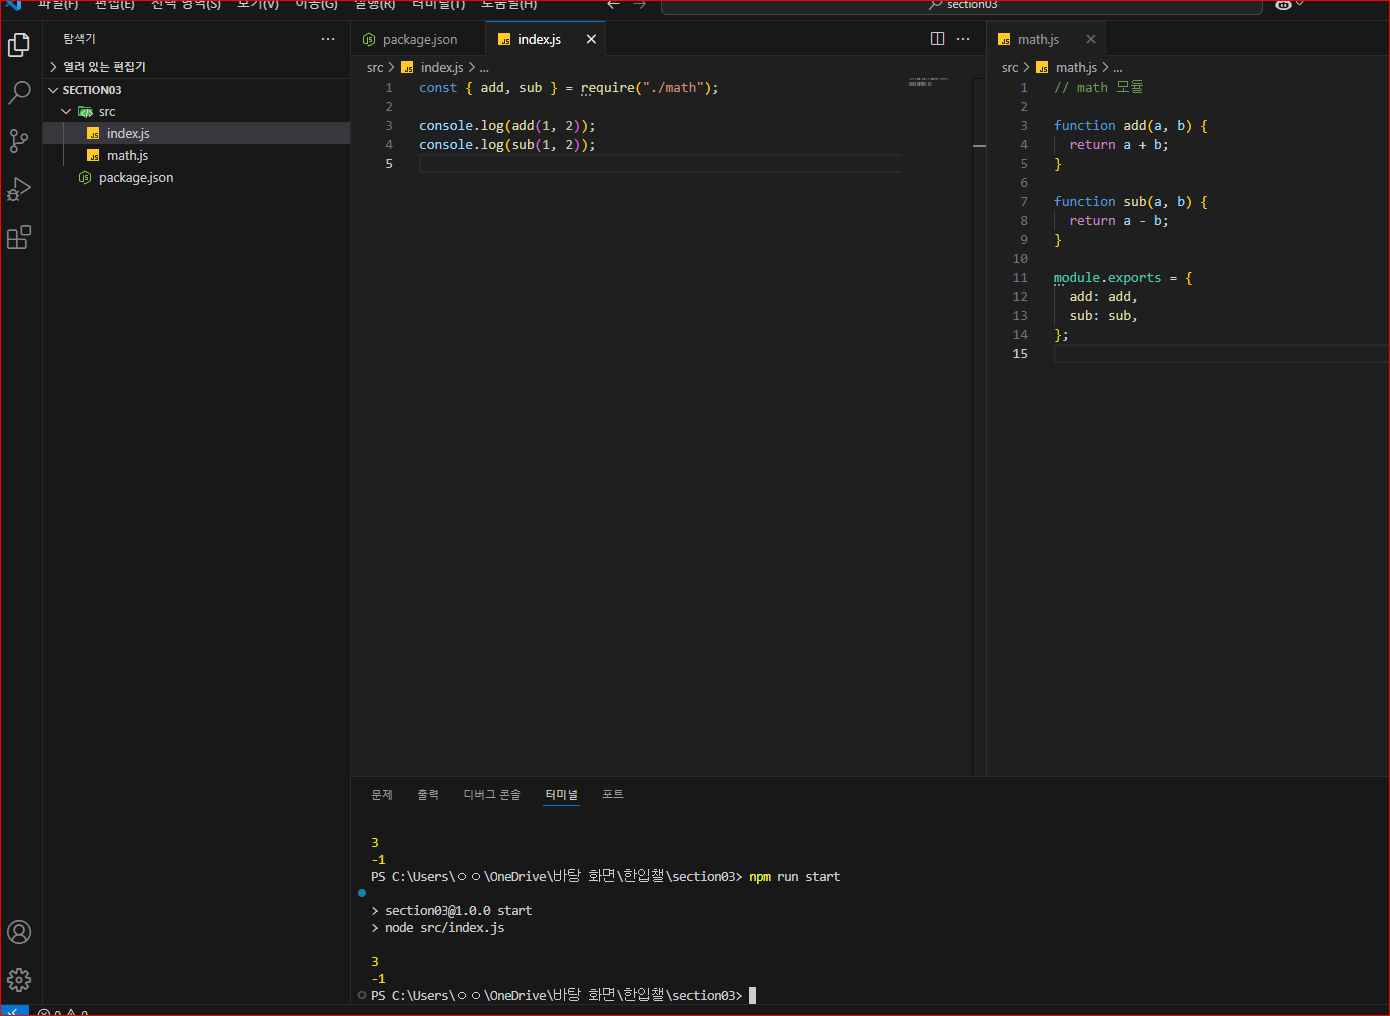Open the Run and Debug view
The width and height of the screenshot is (1390, 1016).
[19, 189]
